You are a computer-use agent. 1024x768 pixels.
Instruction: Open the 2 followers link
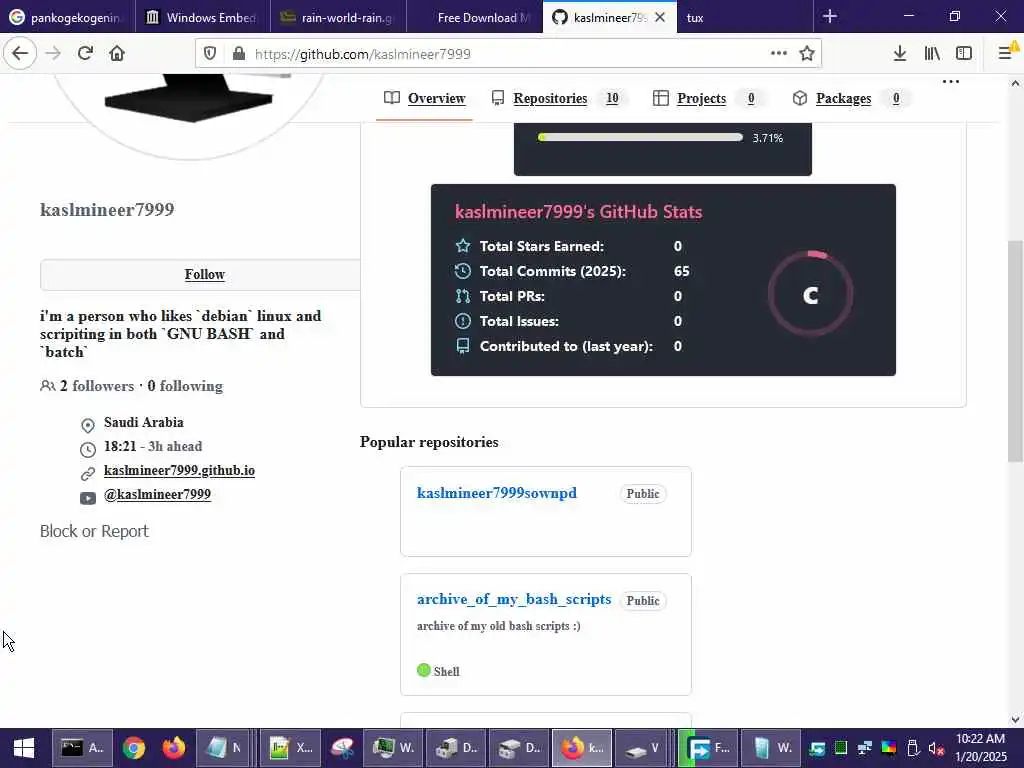click(97, 386)
